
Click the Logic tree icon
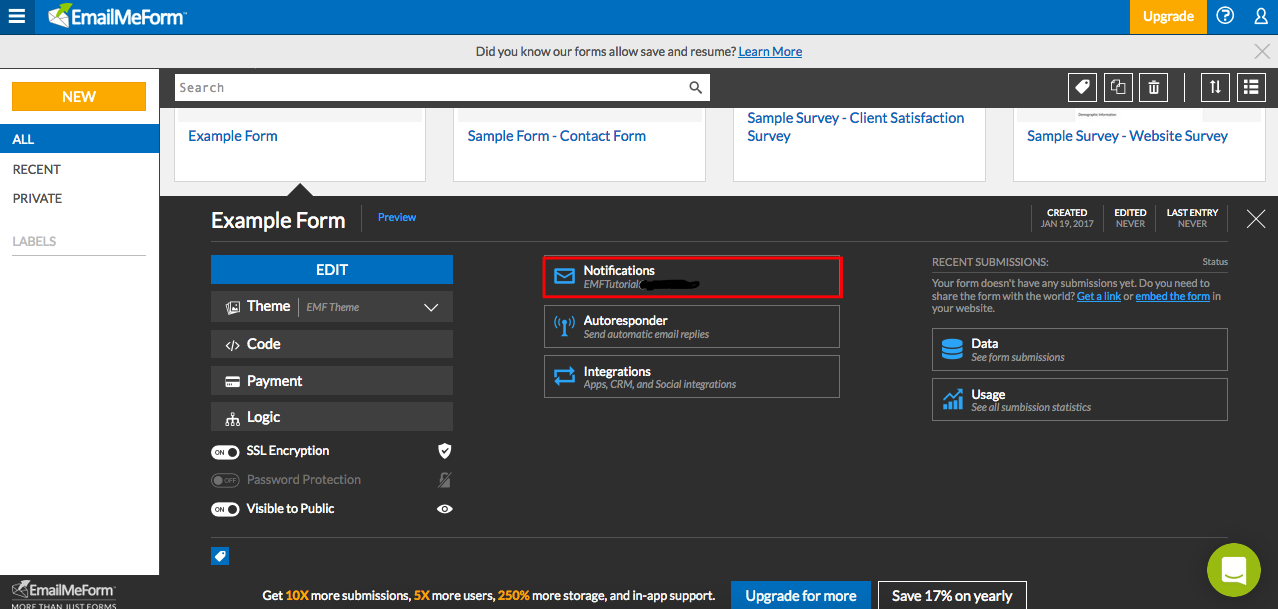point(232,418)
